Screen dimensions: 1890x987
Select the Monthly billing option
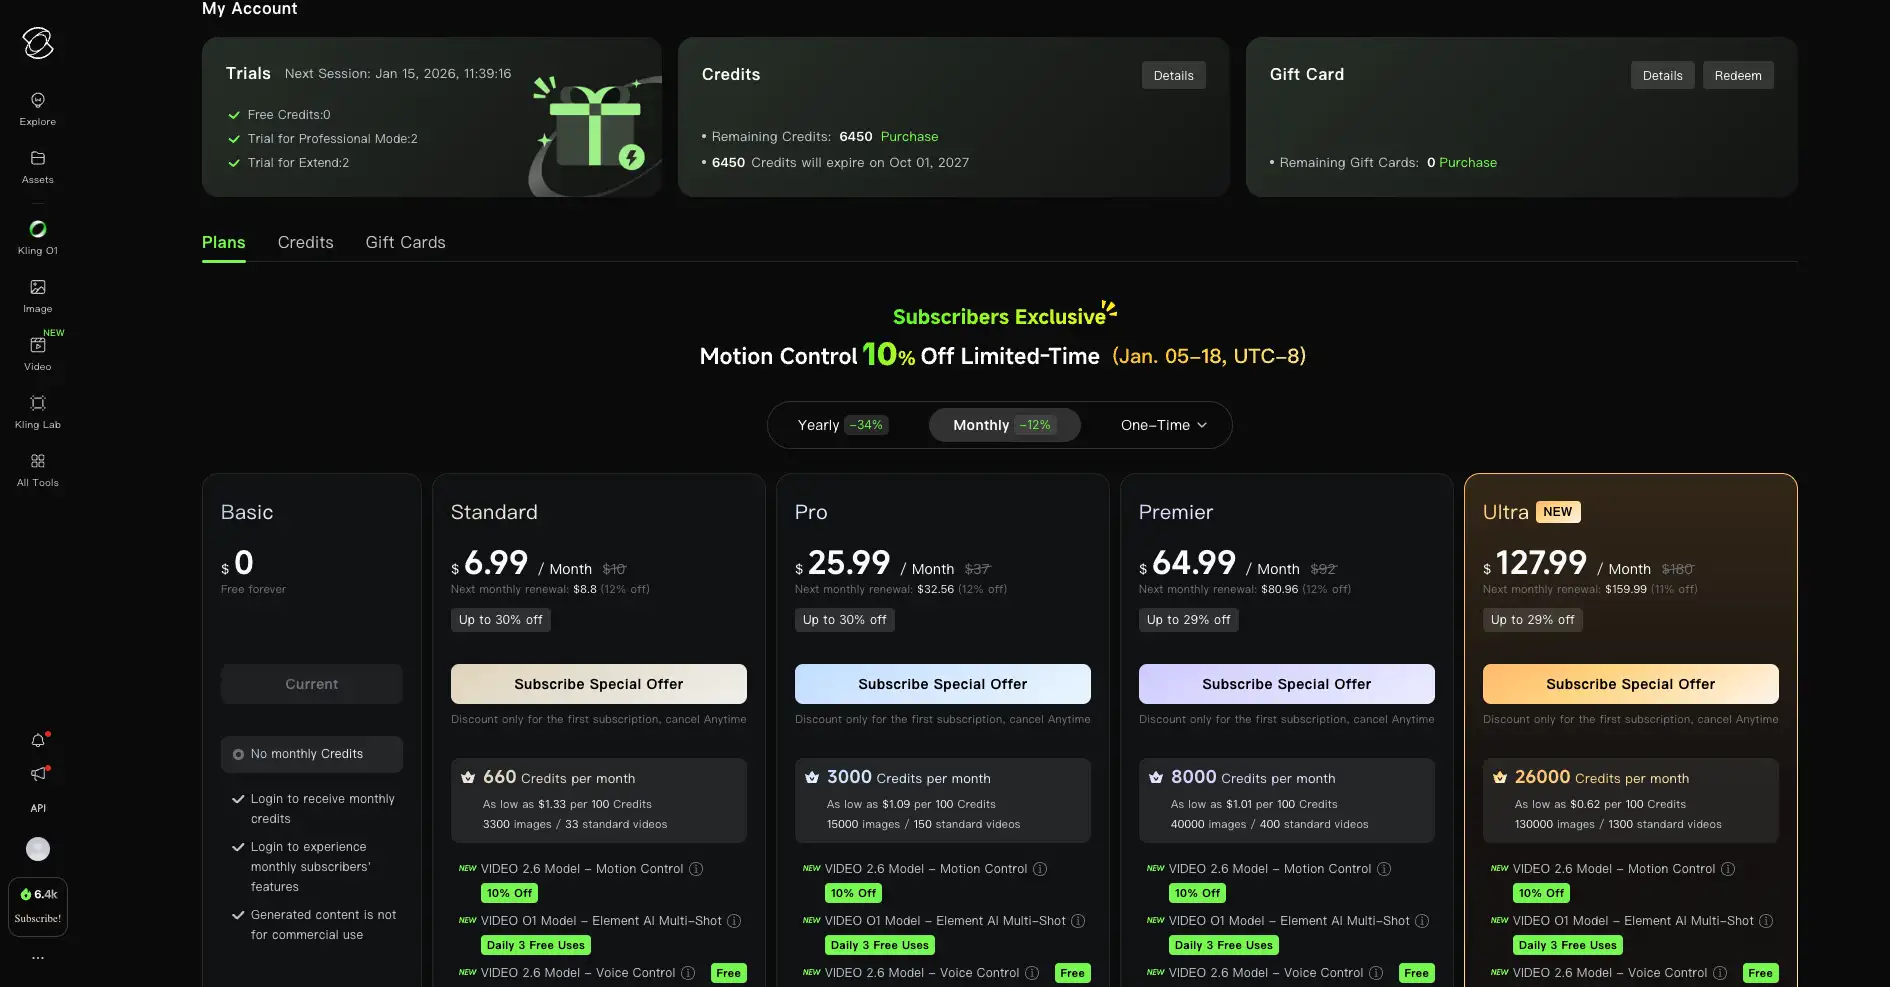(x=1004, y=425)
